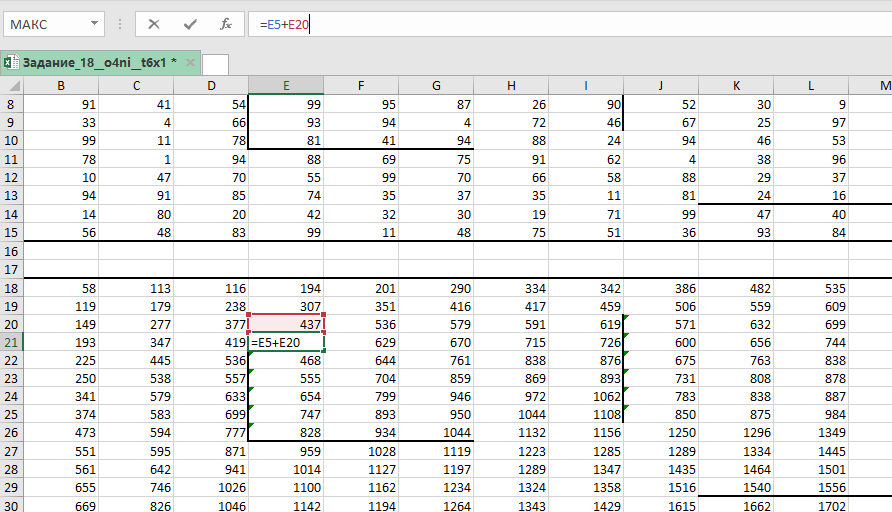Click Excel file icon on document tab
This screenshot has height=512, width=892.
pyautogui.click(x=10, y=63)
